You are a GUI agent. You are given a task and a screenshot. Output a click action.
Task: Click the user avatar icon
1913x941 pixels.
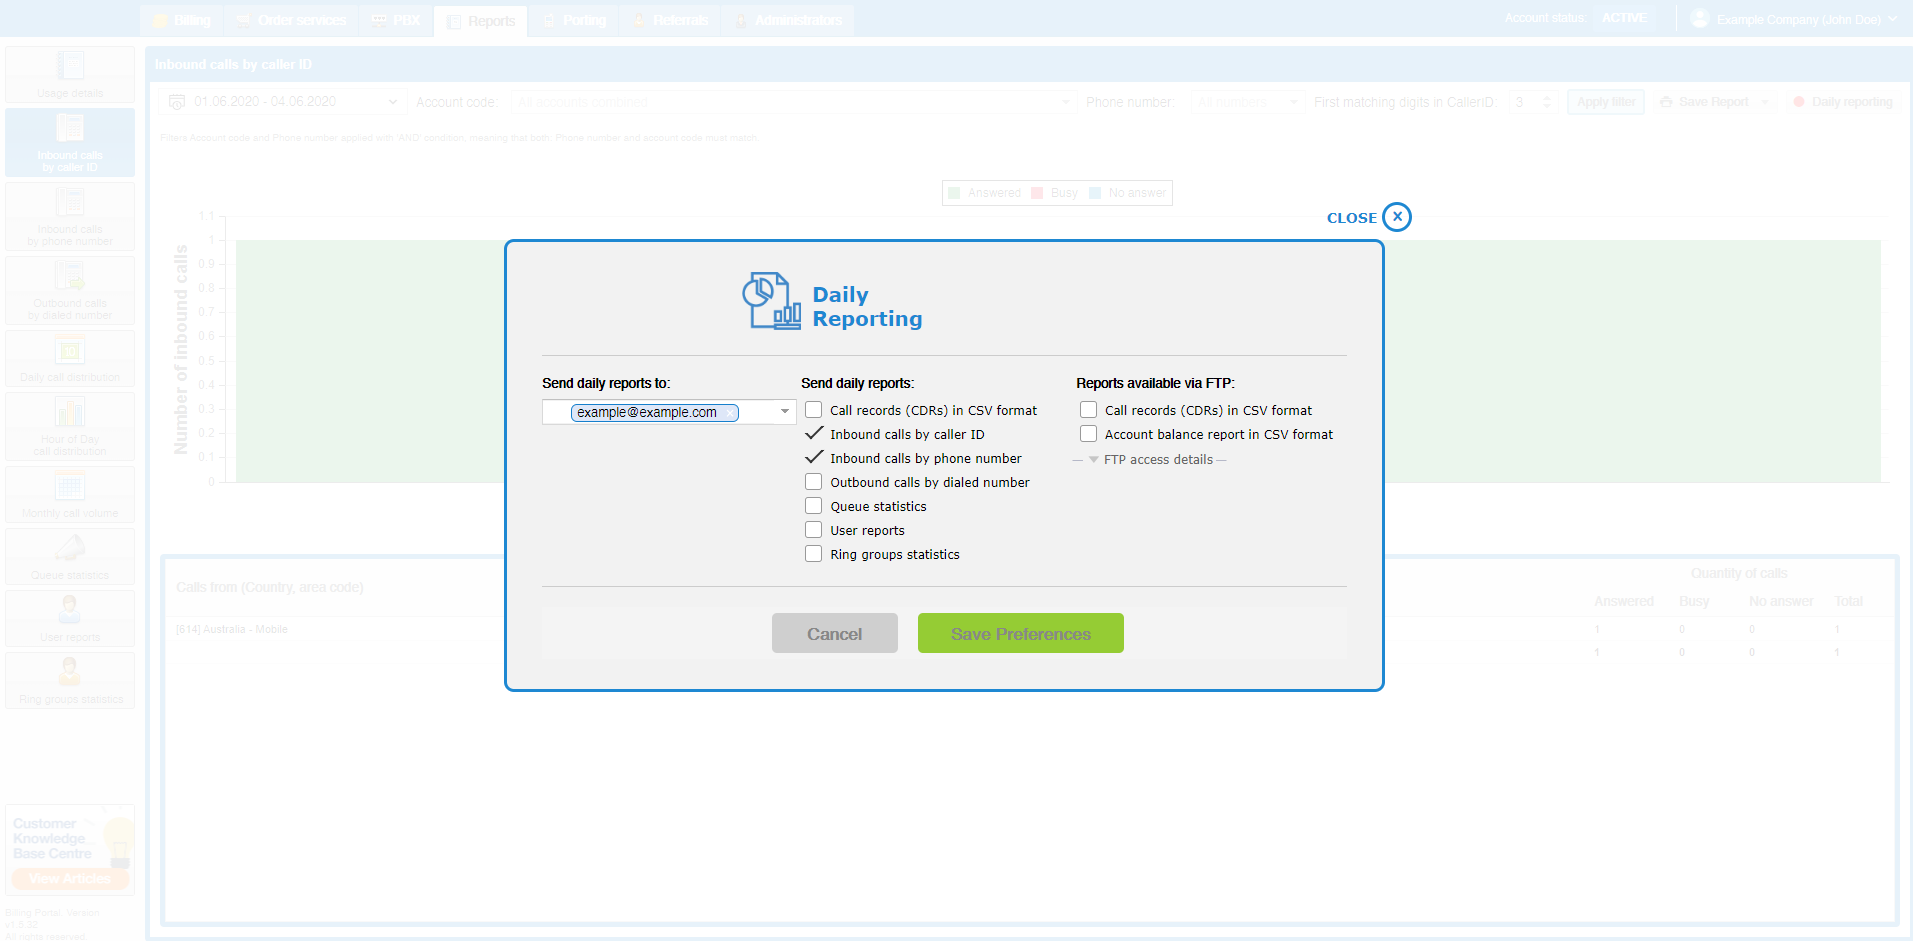pos(1700,19)
